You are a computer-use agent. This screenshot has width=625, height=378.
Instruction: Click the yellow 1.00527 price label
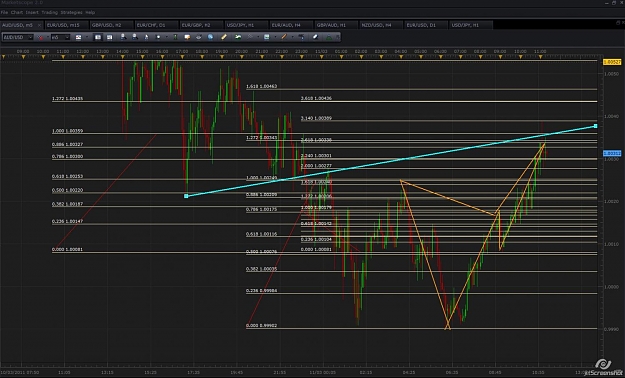[x=612, y=62]
